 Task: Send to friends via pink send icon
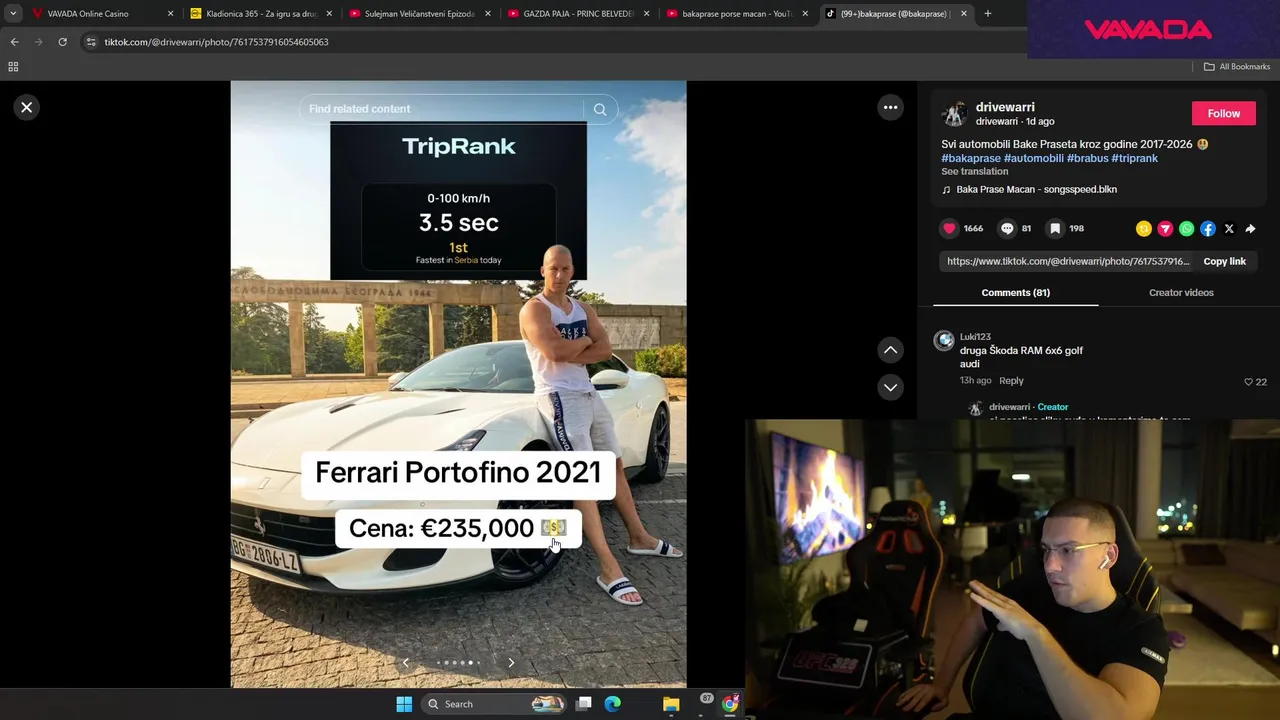coord(1165,229)
